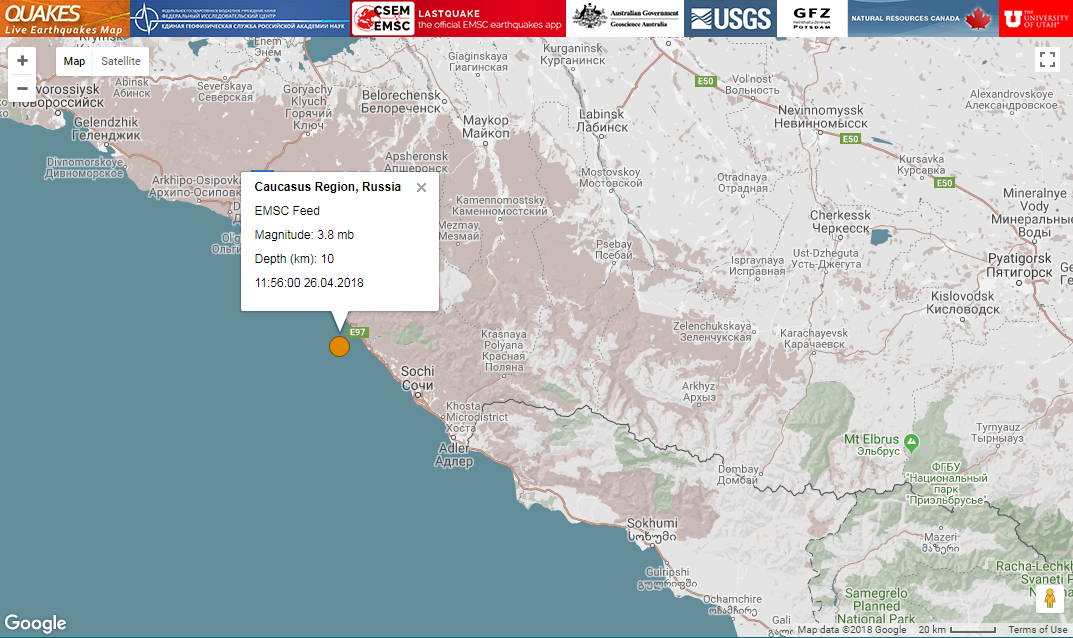Click the Street View pegman icon
Image resolution: width=1073 pixels, height=638 pixels.
point(1049,598)
